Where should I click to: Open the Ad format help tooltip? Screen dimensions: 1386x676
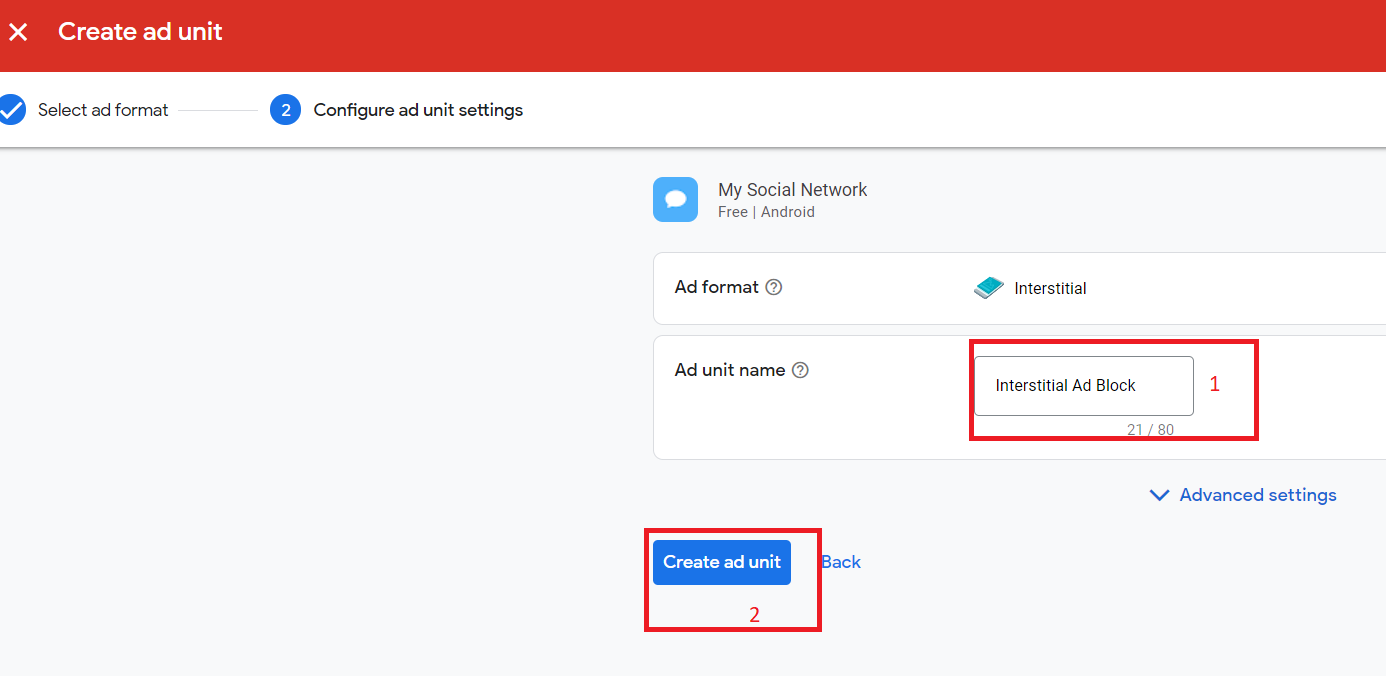[774, 287]
